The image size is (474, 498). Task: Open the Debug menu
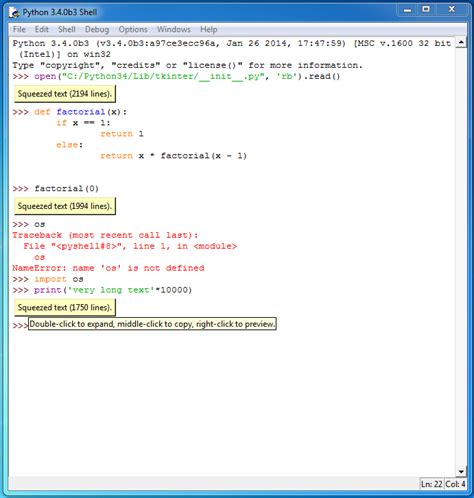97,29
